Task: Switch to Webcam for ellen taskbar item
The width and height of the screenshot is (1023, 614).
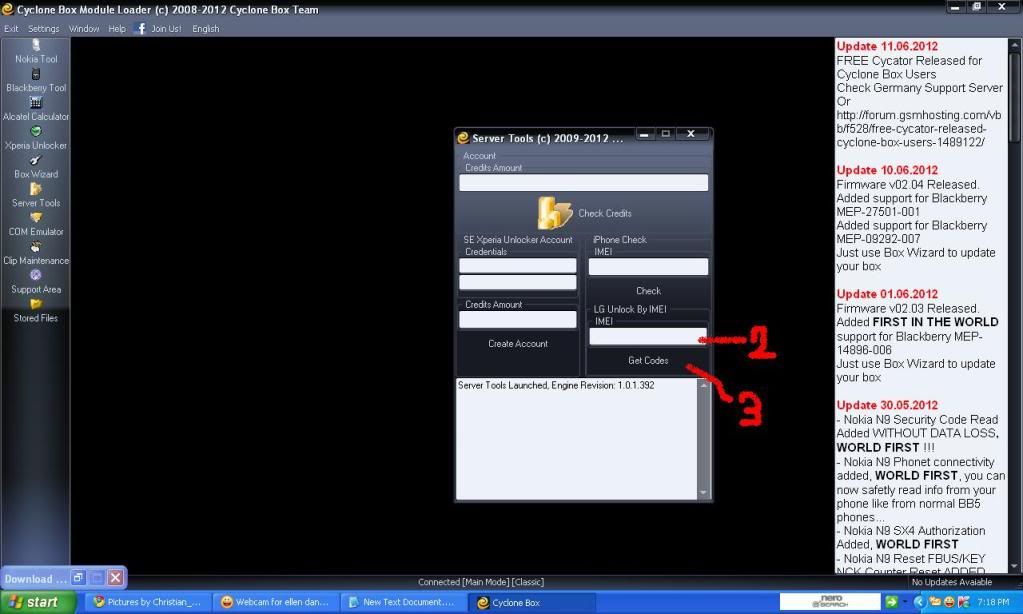Action: click(x=275, y=602)
